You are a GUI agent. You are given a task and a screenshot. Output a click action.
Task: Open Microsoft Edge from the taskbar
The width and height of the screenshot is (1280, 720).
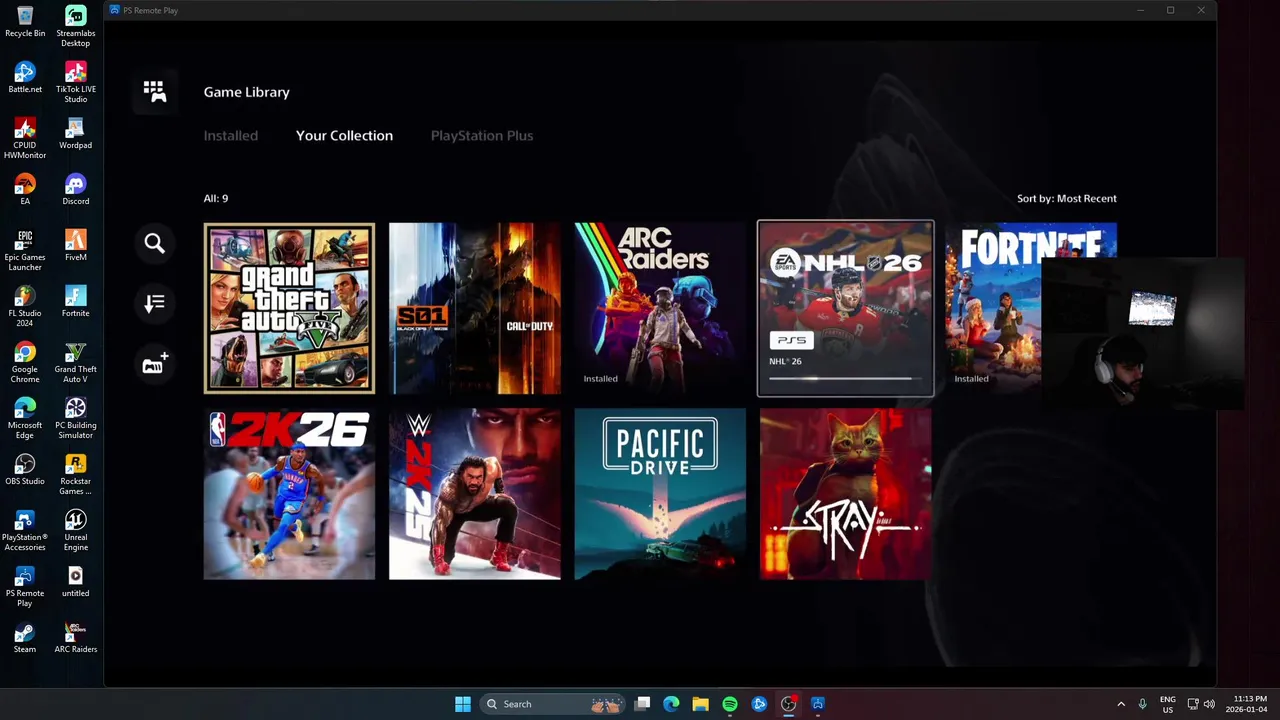[672, 704]
